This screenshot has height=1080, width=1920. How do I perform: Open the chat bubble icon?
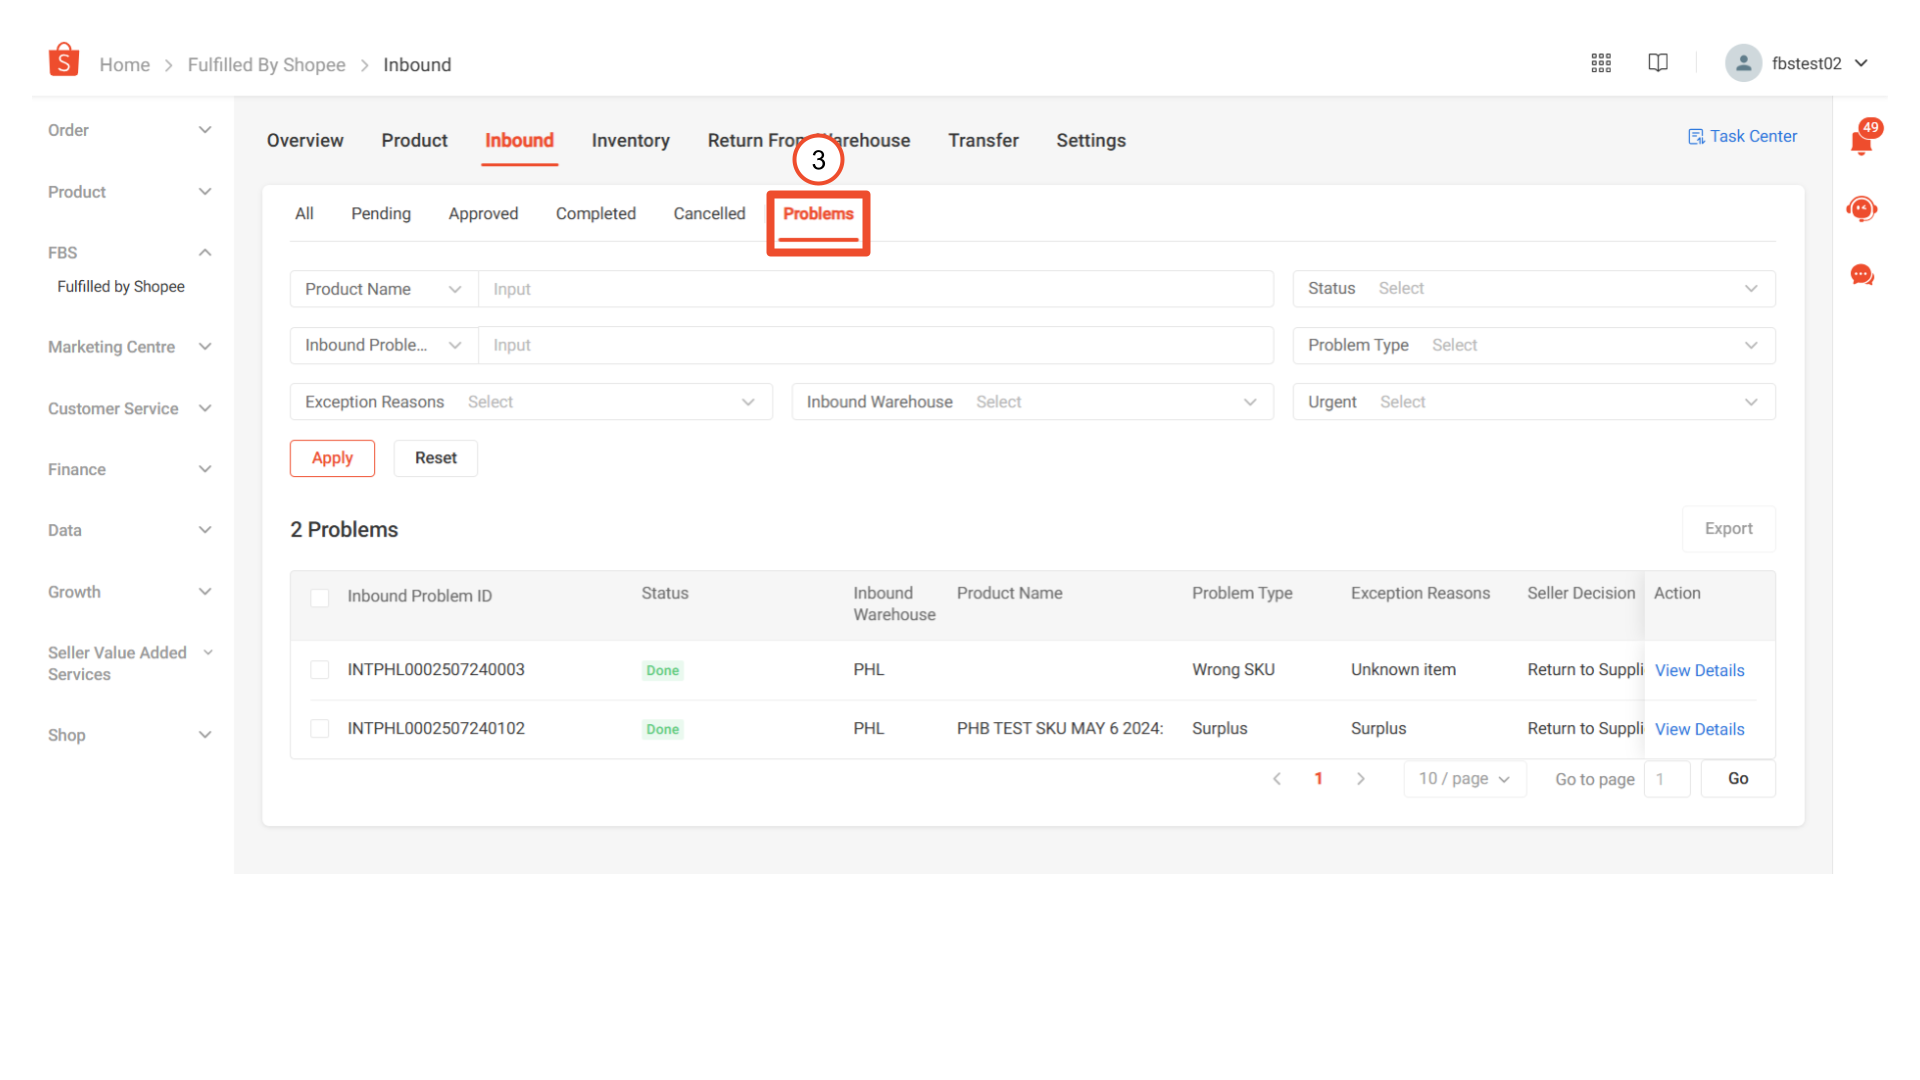pyautogui.click(x=1862, y=275)
